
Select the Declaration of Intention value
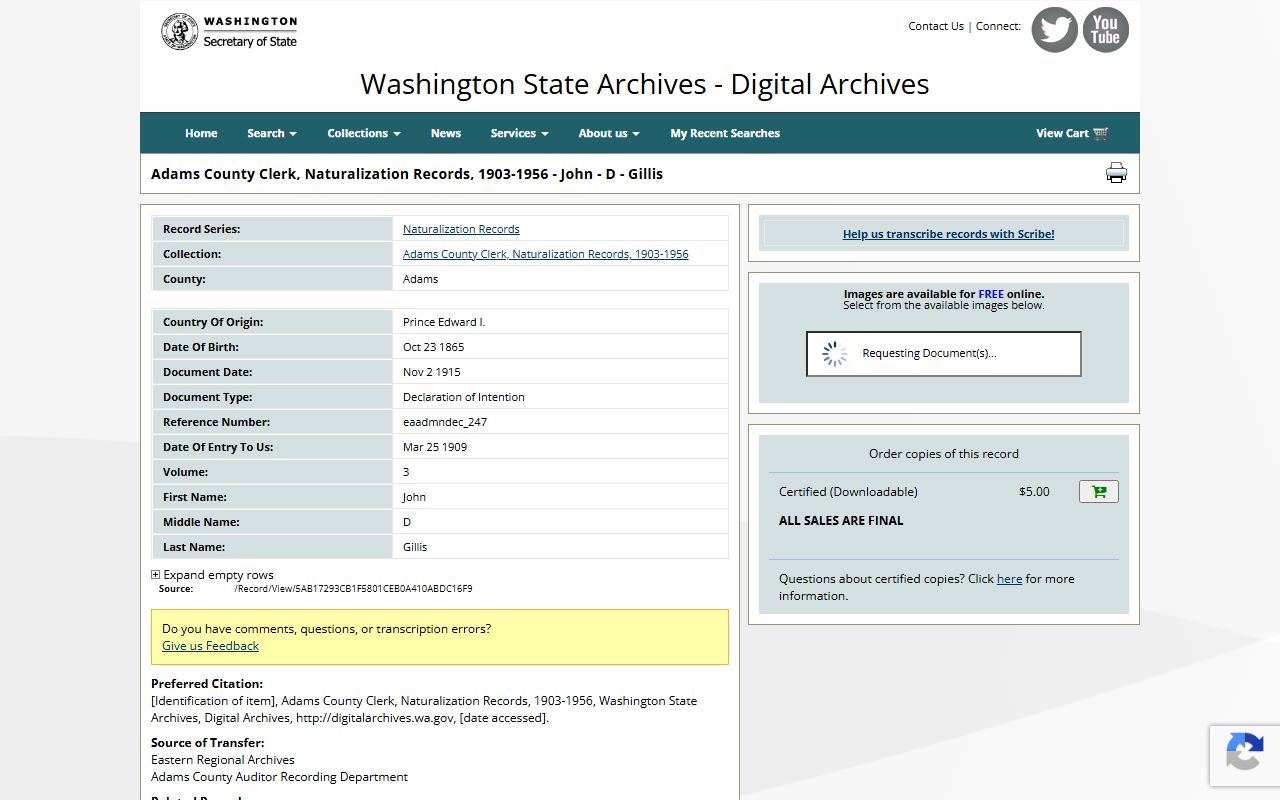464,397
